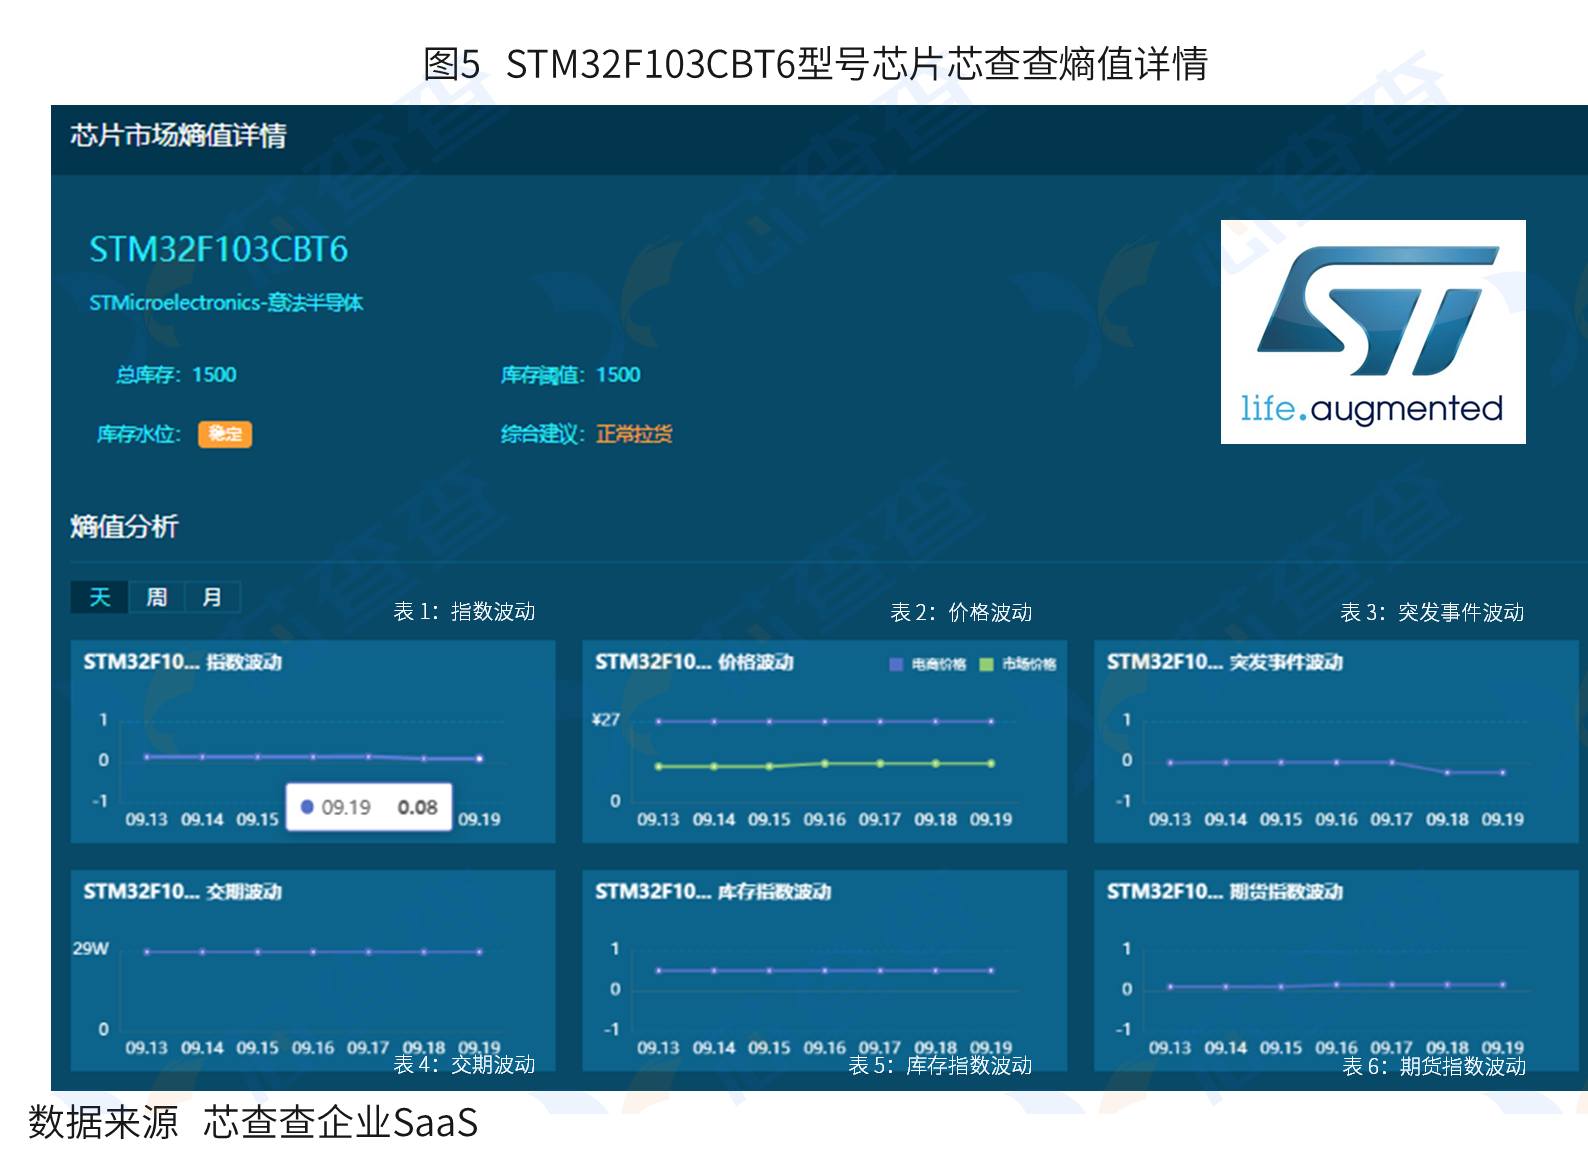Select the 周 (week) tab
Image resolution: width=1588 pixels, height=1169 pixels.
(x=157, y=597)
